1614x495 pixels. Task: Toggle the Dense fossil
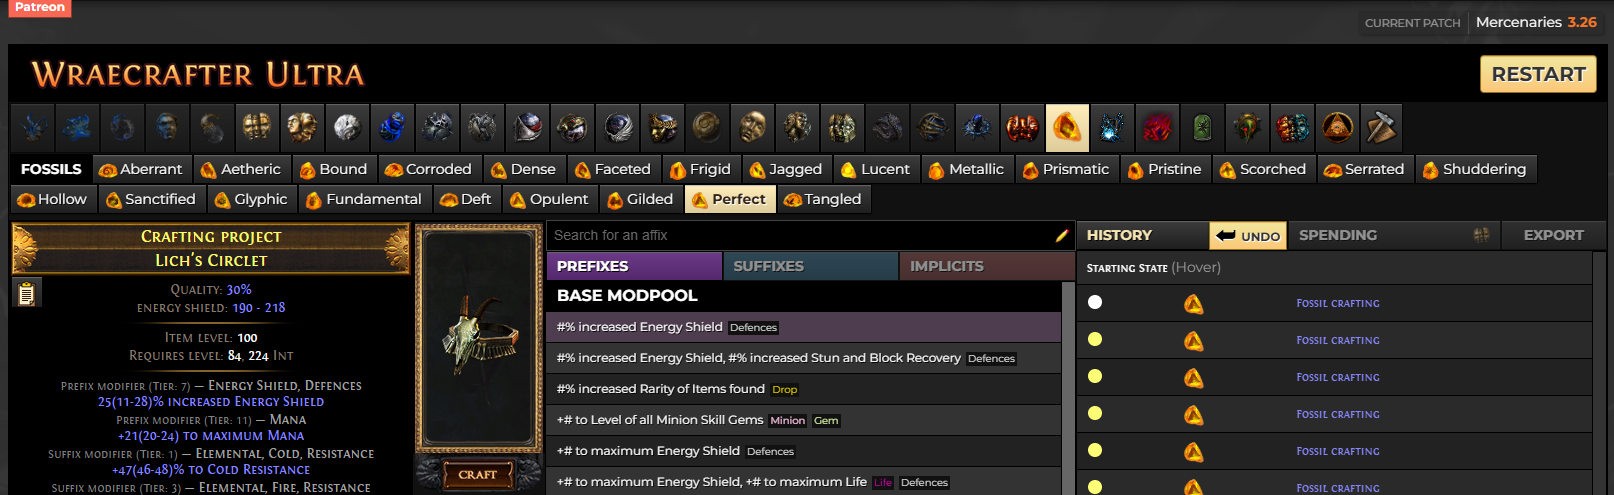(x=523, y=169)
